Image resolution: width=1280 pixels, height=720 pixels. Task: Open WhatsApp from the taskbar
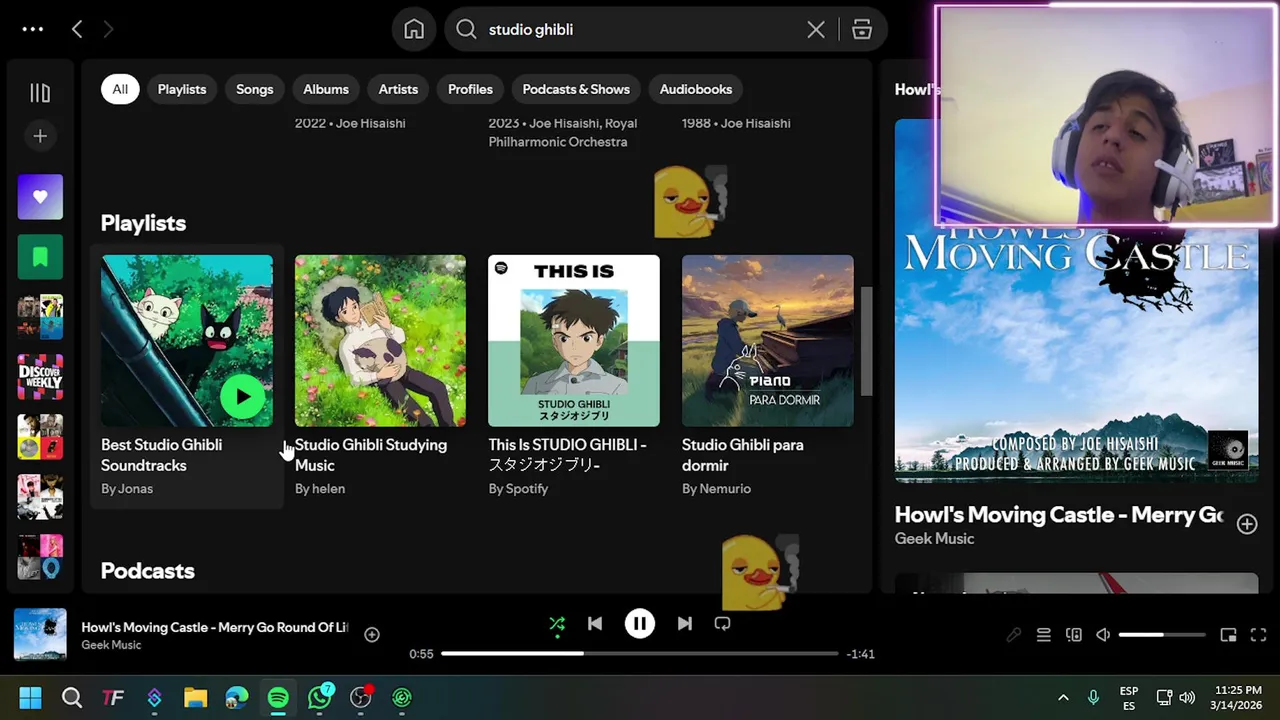[319, 697]
